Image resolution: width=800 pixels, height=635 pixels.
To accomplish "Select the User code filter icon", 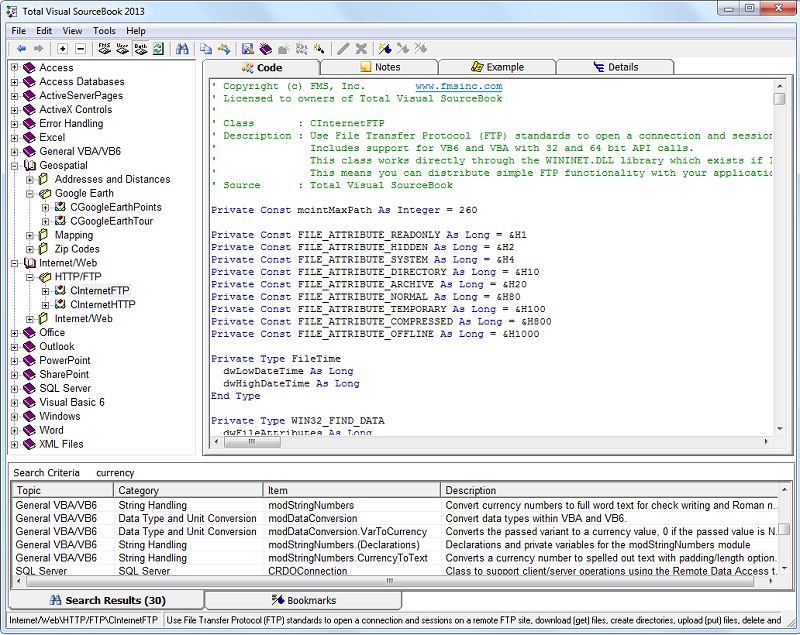I will [x=121, y=47].
